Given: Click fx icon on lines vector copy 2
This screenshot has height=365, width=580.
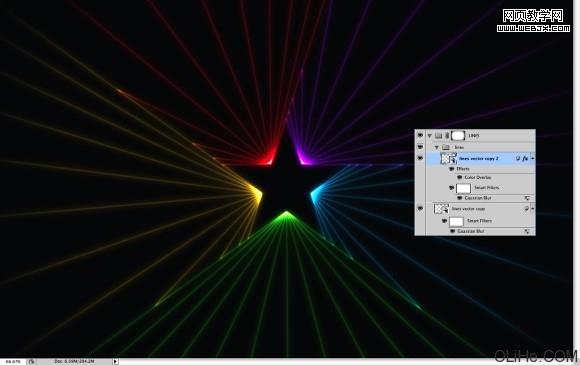Looking at the screenshot, I should pyautogui.click(x=525, y=158).
